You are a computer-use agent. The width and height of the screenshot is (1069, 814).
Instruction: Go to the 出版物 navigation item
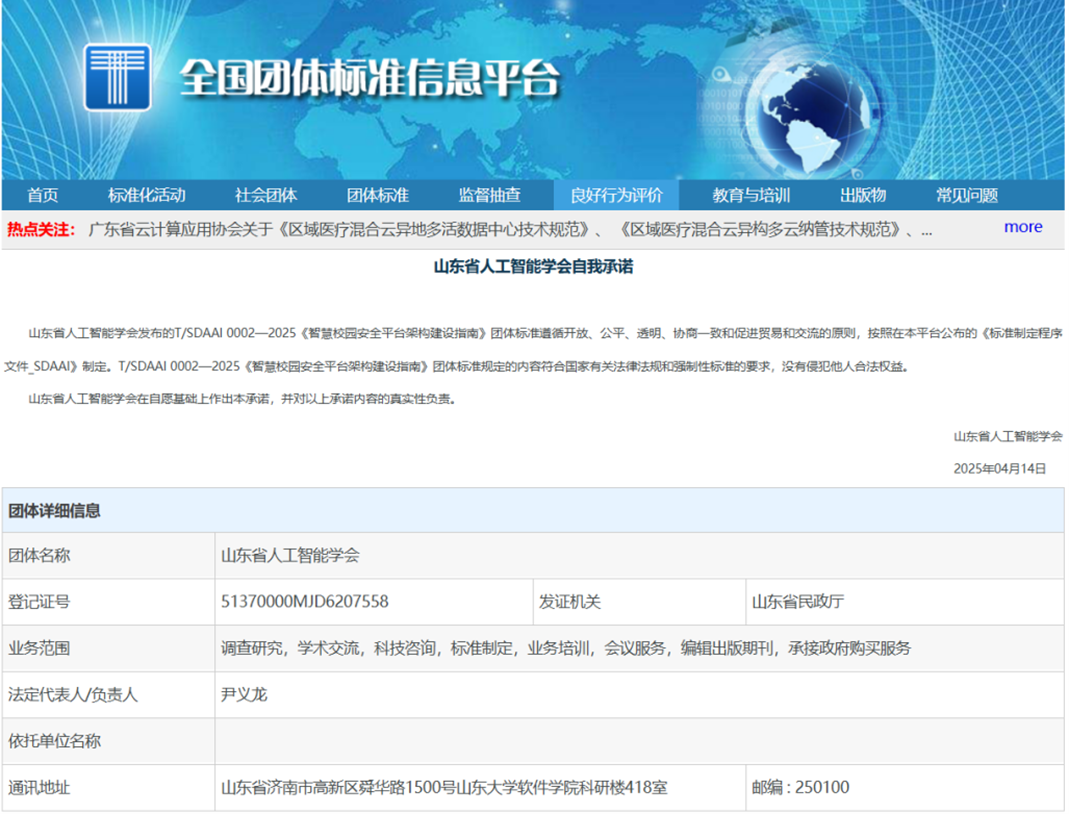pos(863,196)
